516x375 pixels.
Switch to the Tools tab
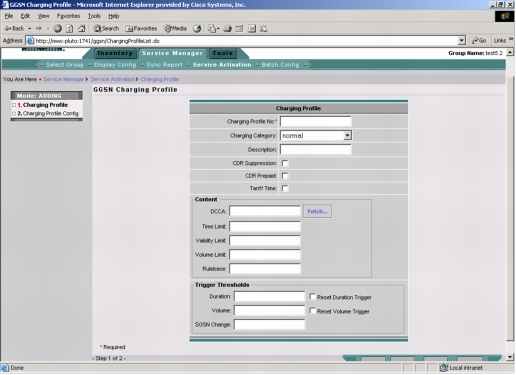click(223, 53)
